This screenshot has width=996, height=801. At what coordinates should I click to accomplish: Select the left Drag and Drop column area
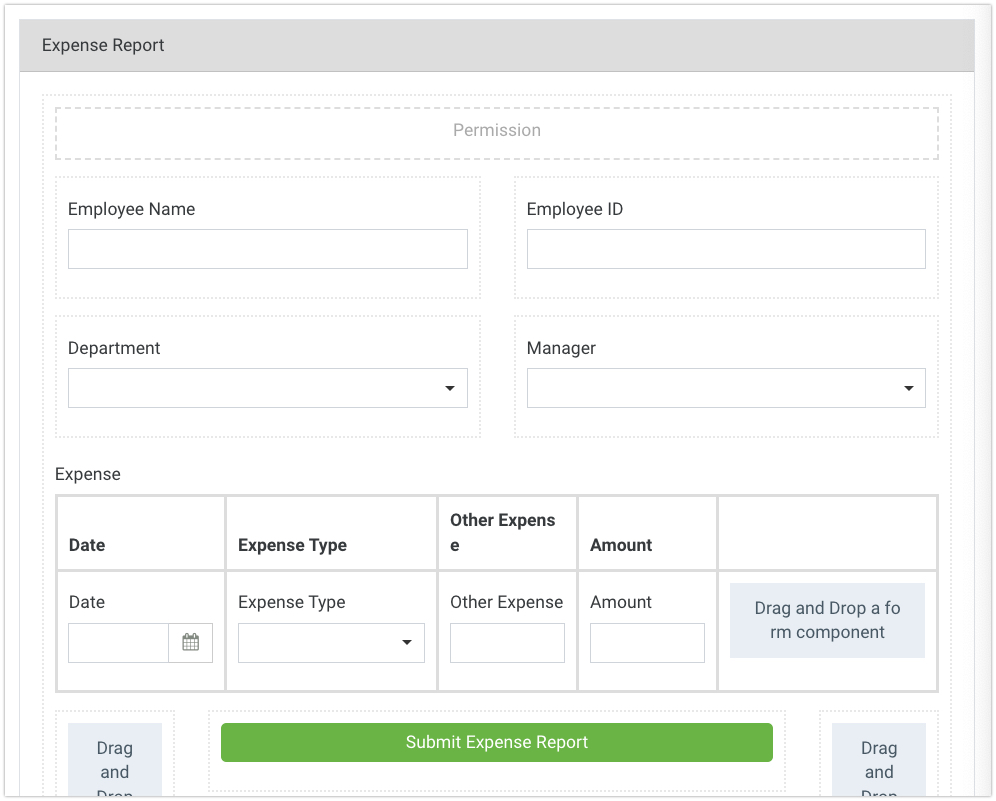tap(115, 761)
